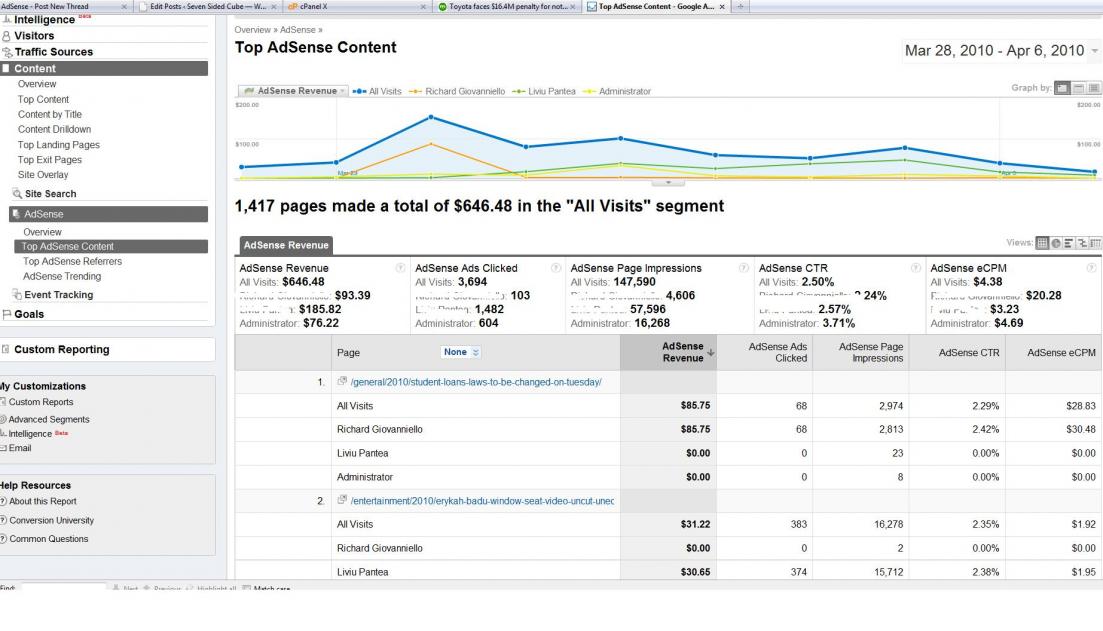This screenshot has height=631, width=1103.
Task: Click peak data point on All Visits line
Action: tap(431, 117)
